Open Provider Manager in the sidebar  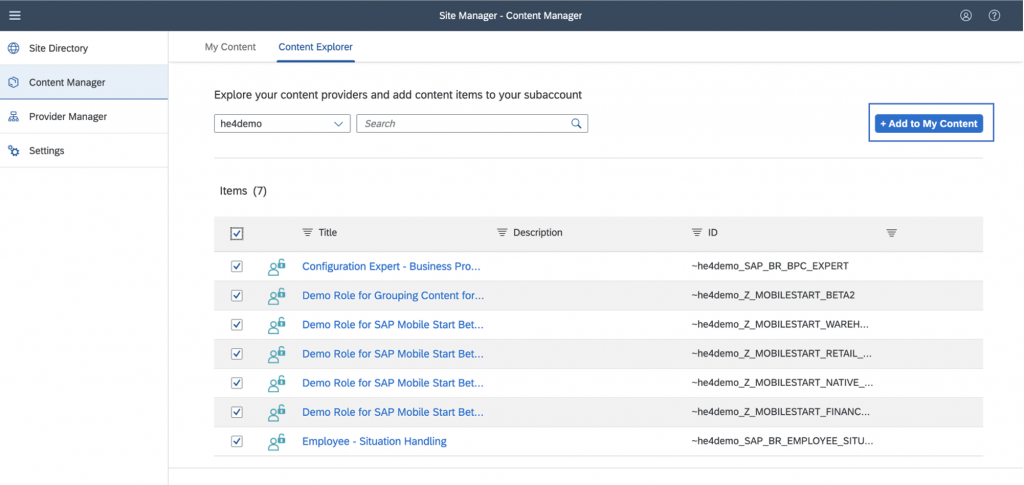[x=84, y=117]
